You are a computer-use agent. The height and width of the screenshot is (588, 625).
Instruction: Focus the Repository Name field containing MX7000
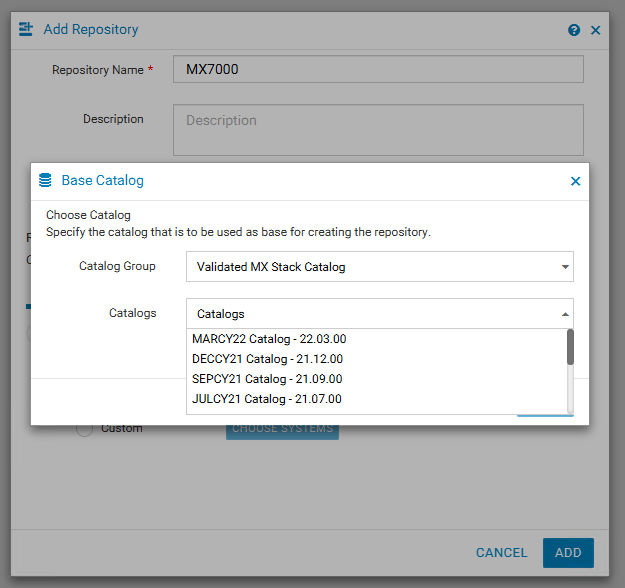click(x=378, y=69)
